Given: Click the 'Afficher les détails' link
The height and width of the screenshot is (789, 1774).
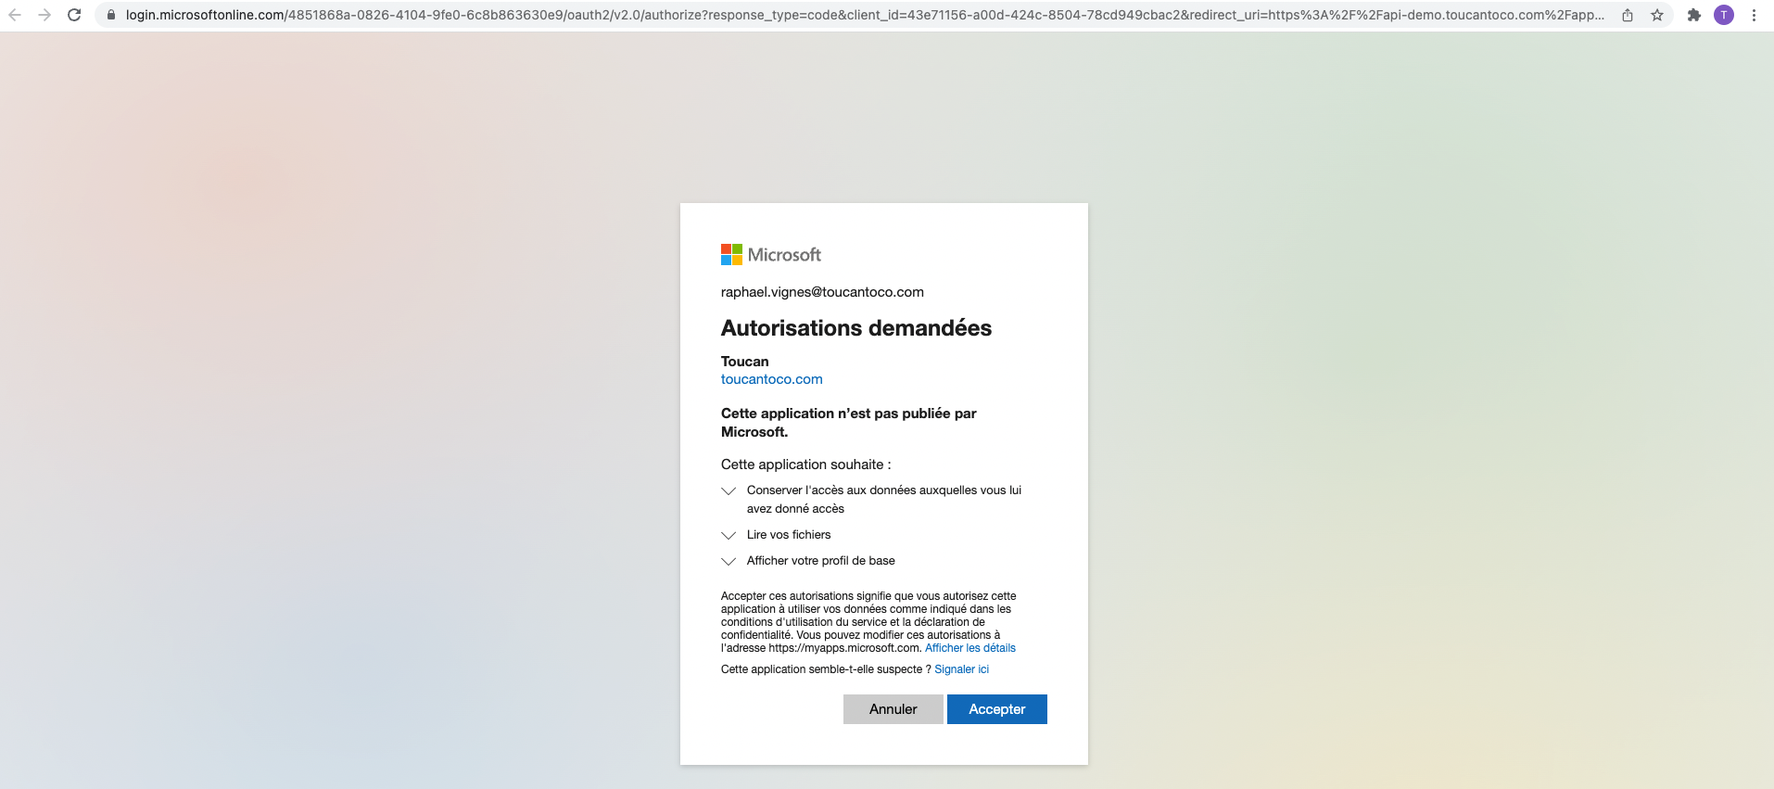Looking at the screenshot, I should [970, 648].
